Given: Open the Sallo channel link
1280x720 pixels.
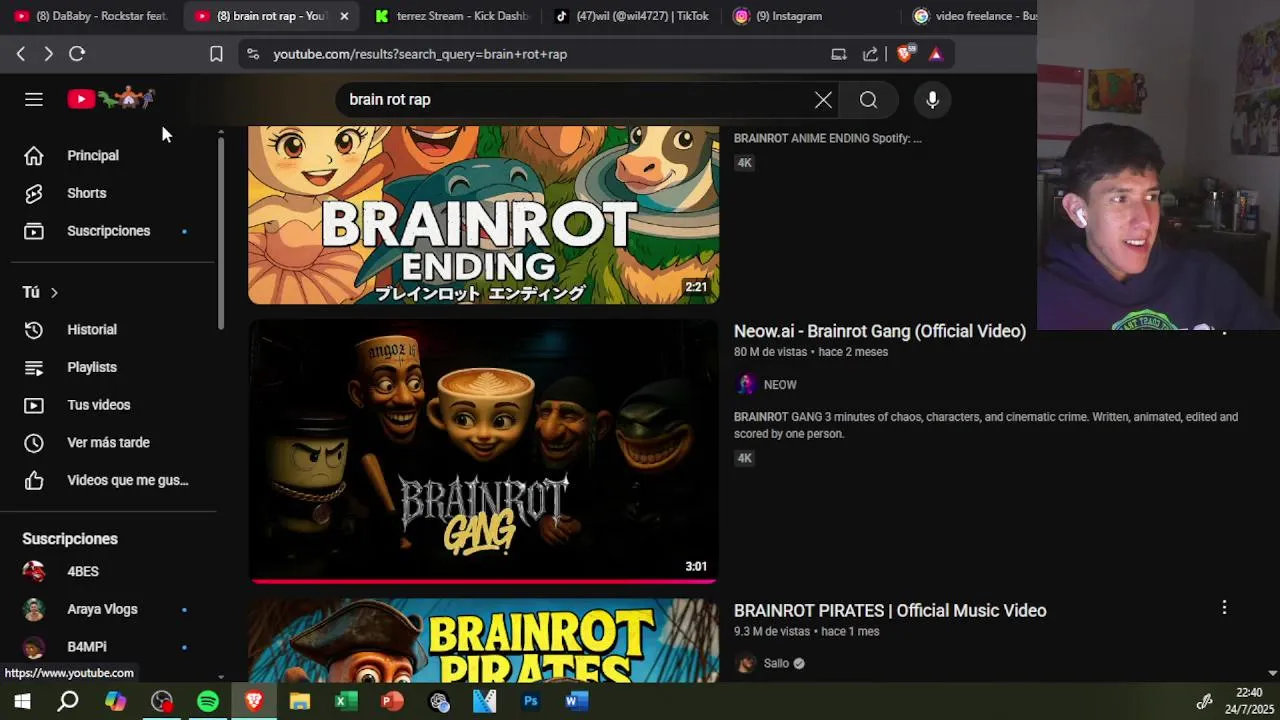Looking at the screenshot, I should pos(776,663).
